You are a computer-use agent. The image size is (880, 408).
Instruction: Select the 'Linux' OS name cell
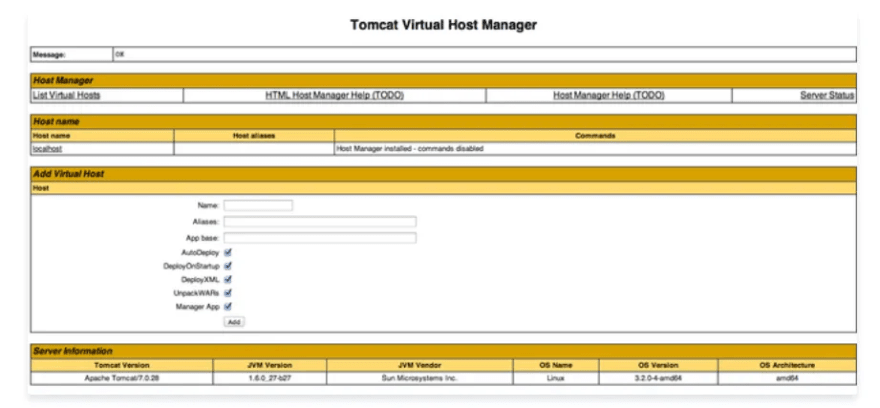(556, 378)
